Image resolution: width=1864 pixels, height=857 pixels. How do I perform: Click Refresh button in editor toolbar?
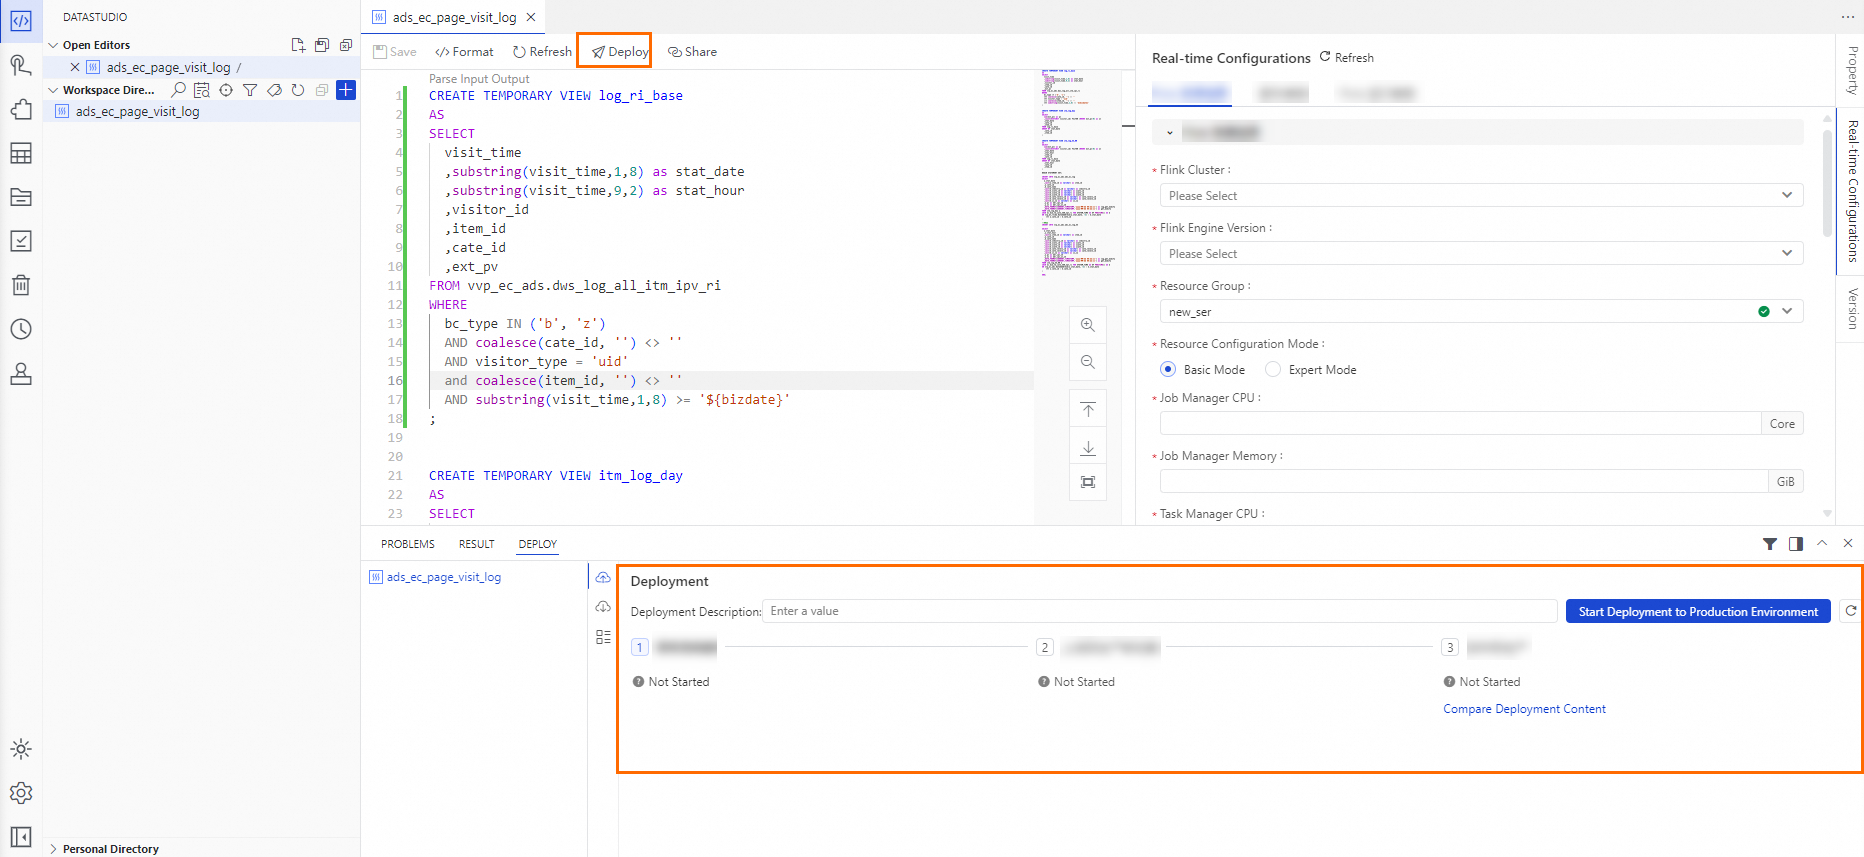click(542, 52)
